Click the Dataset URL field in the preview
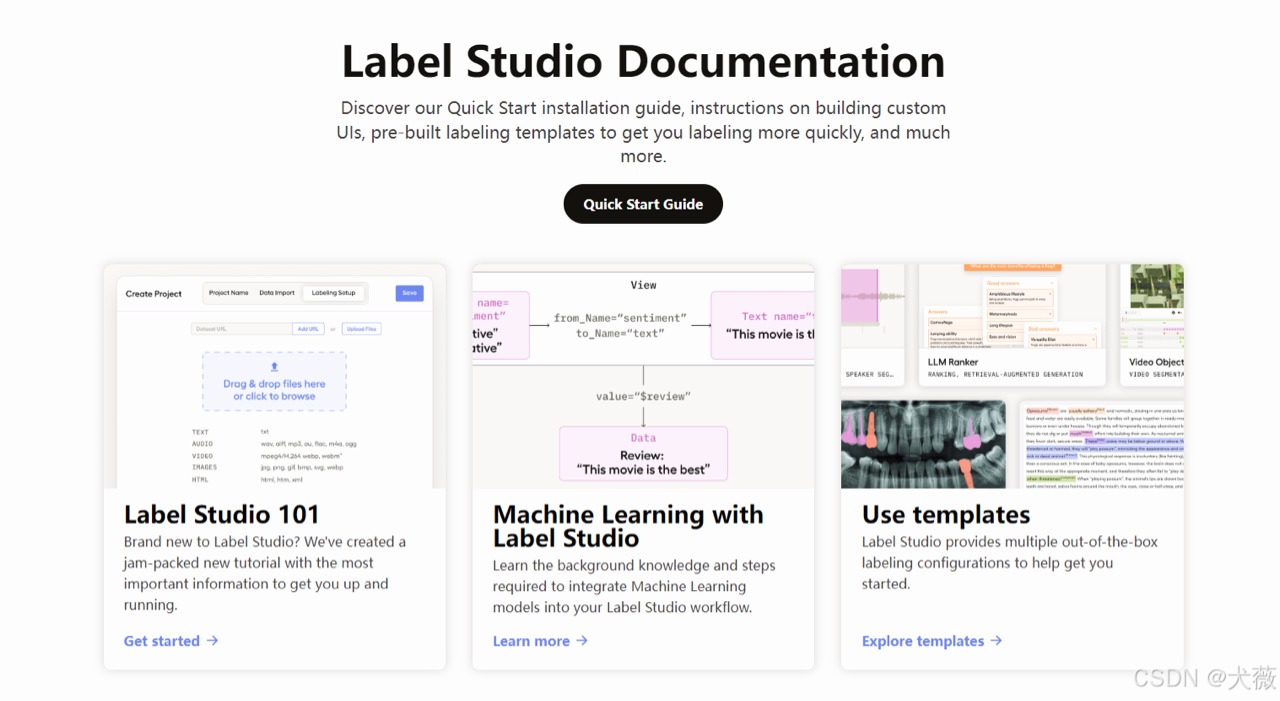The height and width of the screenshot is (701, 1280). click(x=242, y=328)
